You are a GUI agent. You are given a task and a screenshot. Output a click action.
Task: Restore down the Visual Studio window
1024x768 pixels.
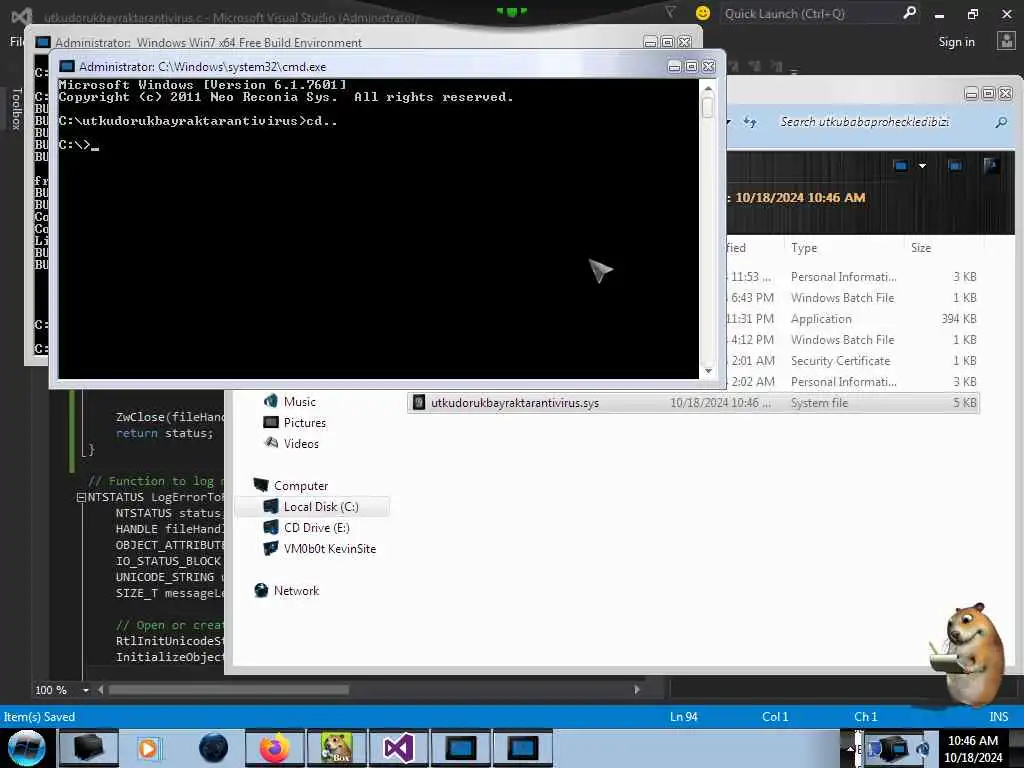tap(973, 14)
